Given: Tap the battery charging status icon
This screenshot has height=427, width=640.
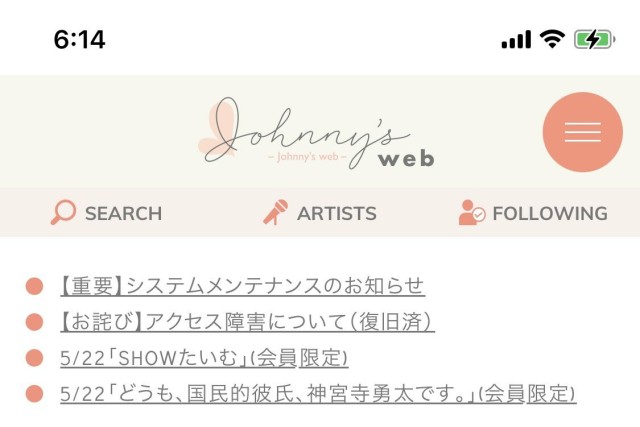Looking at the screenshot, I should (594, 40).
